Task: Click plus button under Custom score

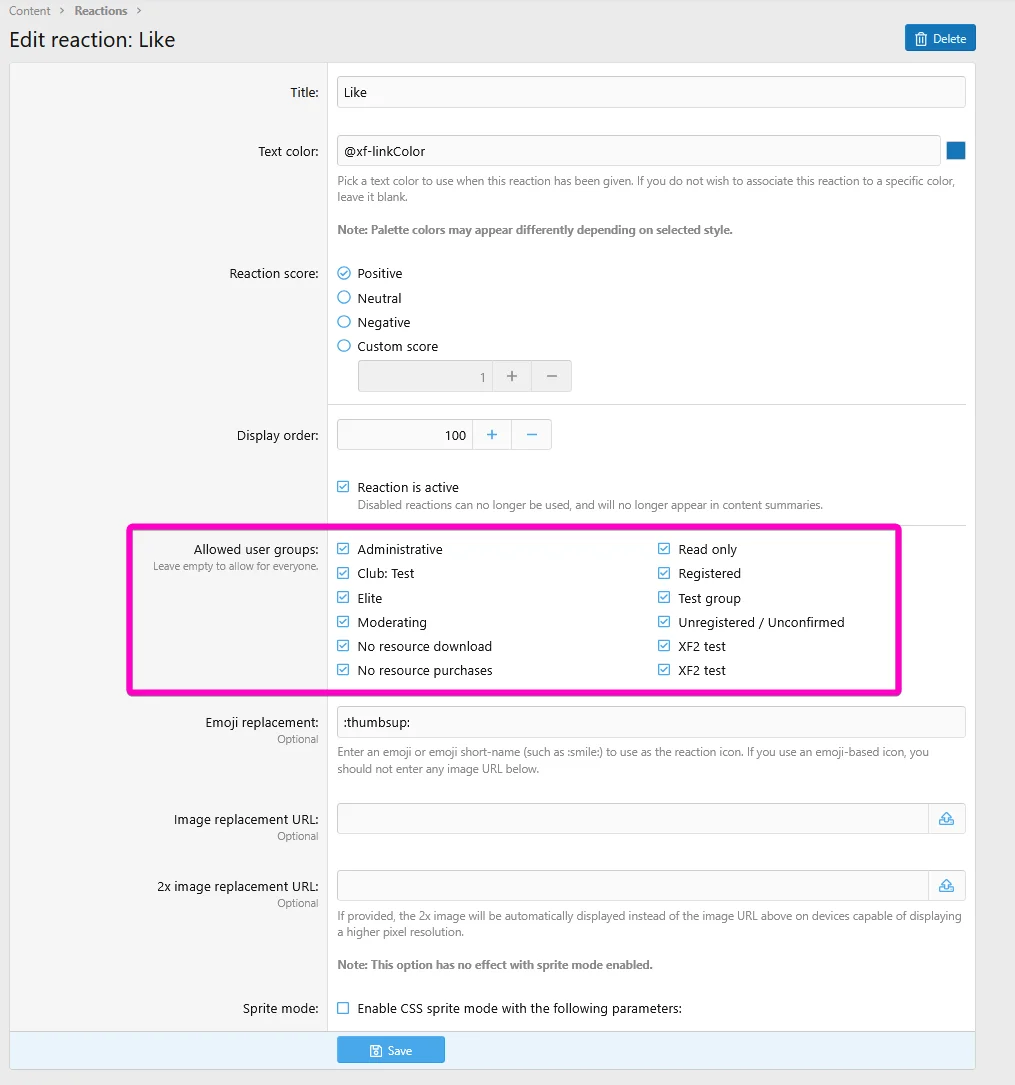Action: 512,376
